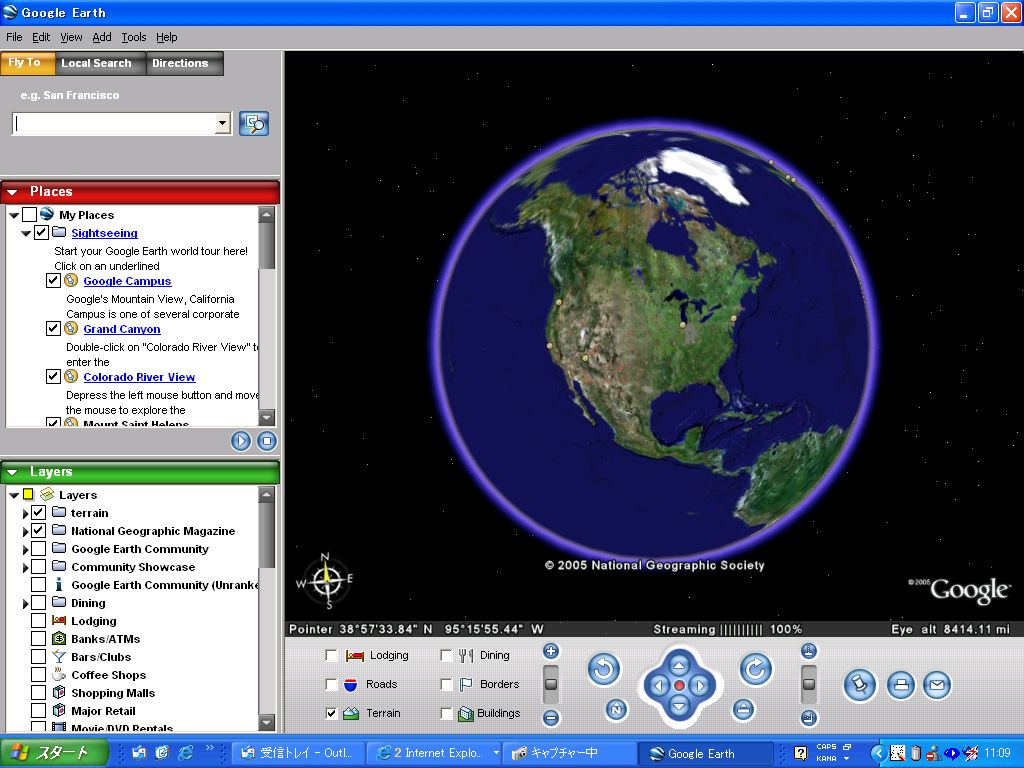Enable Buildings in the bottom toolbar
The image size is (1024, 768).
coord(446,713)
